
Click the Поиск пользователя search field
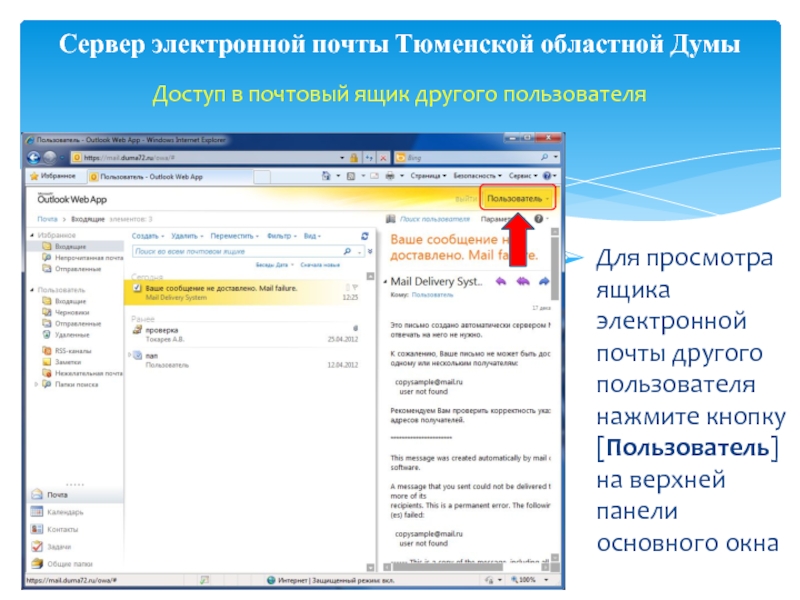435,219
